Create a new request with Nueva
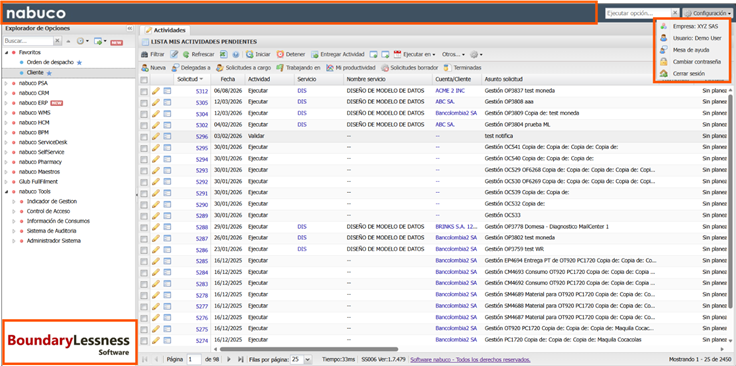This screenshot has height=366, width=736. click(x=153, y=68)
